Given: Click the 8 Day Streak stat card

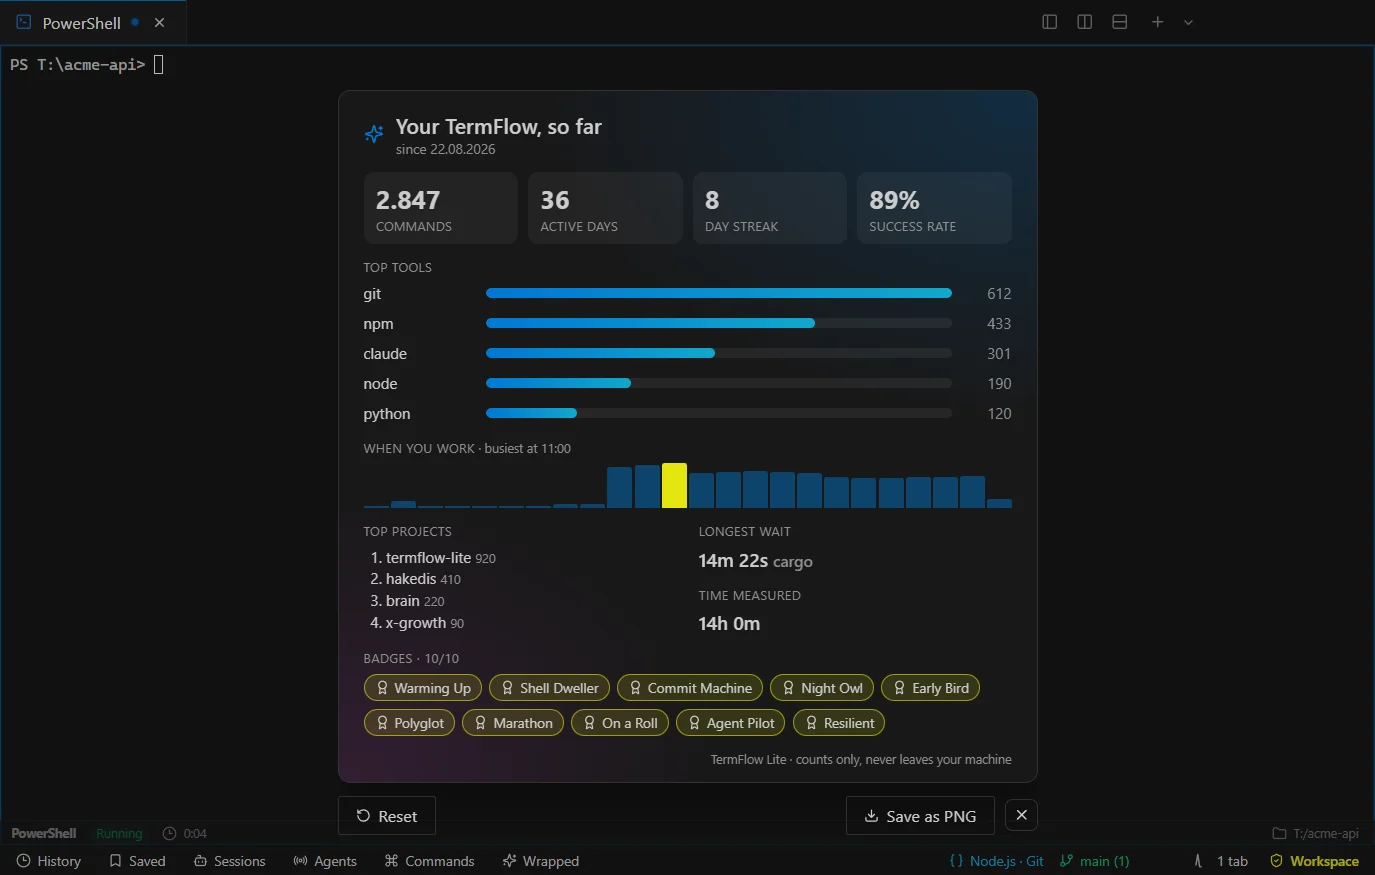Looking at the screenshot, I should click(770, 208).
